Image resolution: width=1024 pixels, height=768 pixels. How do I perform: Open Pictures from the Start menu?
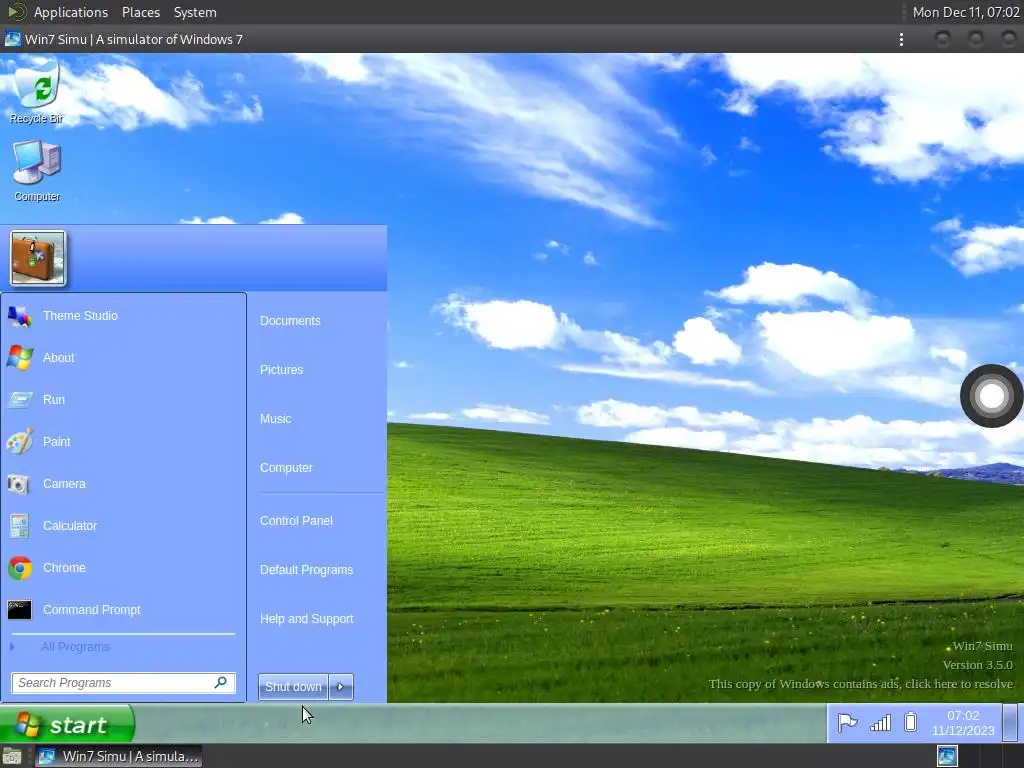point(281,370)
